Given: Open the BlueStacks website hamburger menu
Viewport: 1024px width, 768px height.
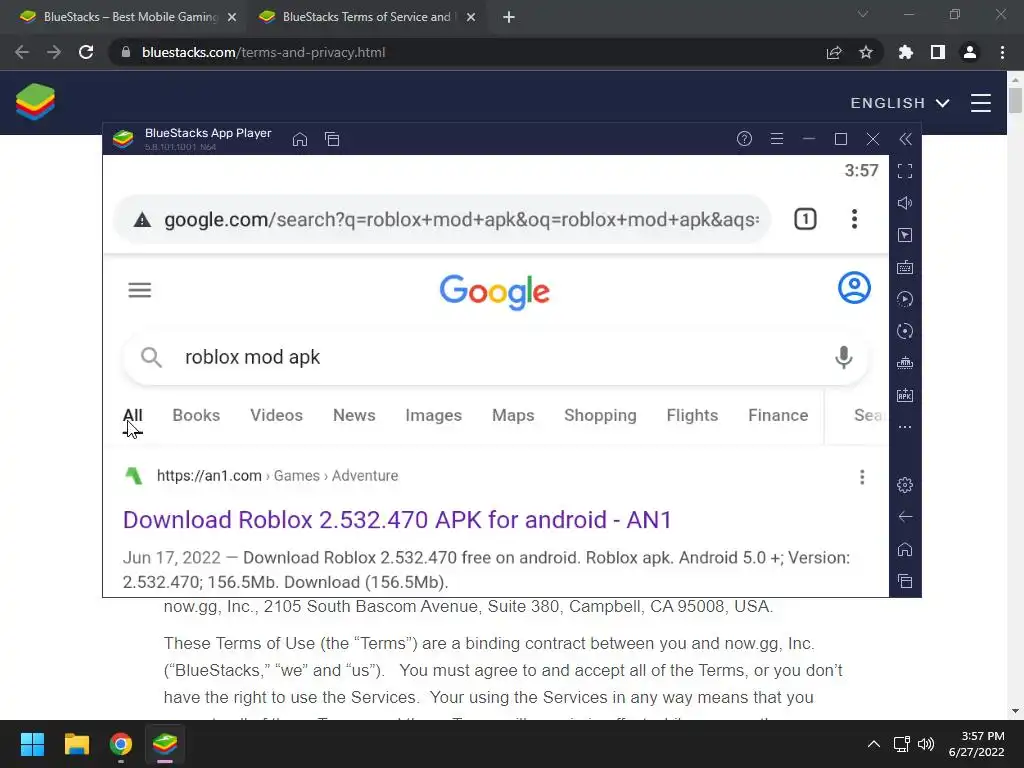Looking at the screenshot, I should [x=980, y=103].
